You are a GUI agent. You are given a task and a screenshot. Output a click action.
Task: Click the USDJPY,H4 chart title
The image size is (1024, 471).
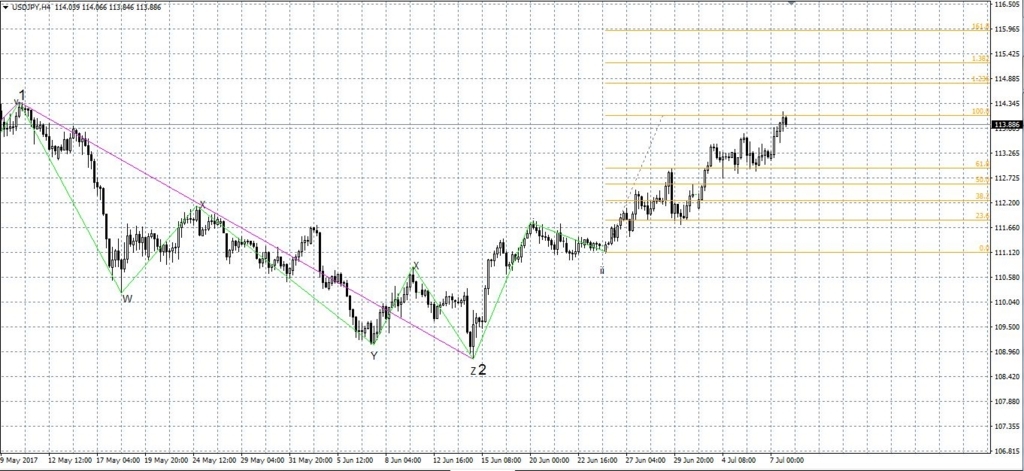pos(31,7)
